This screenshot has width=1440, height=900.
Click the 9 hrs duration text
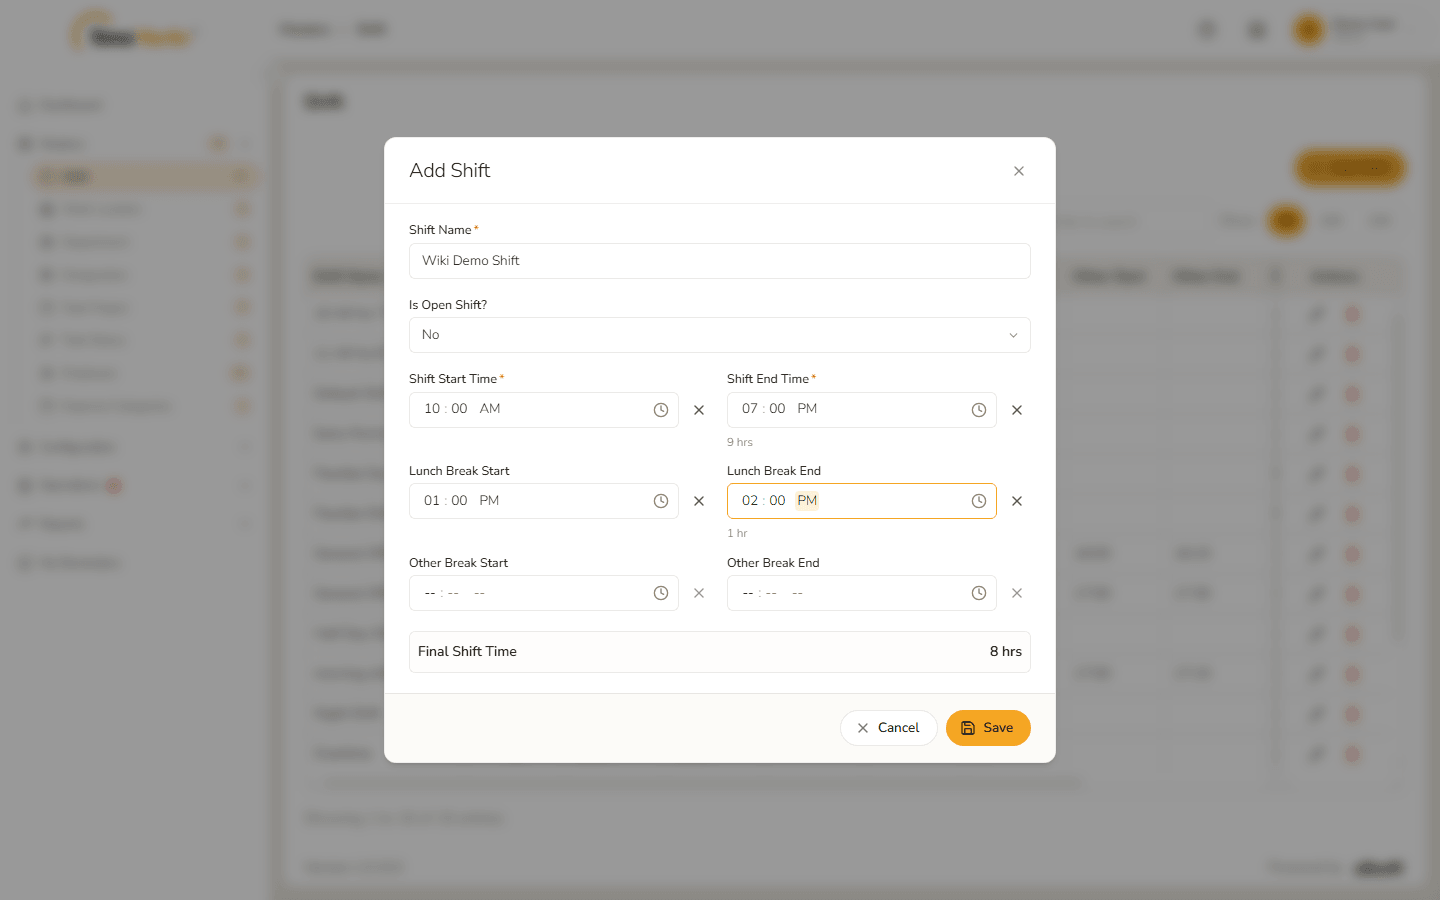click(740, 442)
